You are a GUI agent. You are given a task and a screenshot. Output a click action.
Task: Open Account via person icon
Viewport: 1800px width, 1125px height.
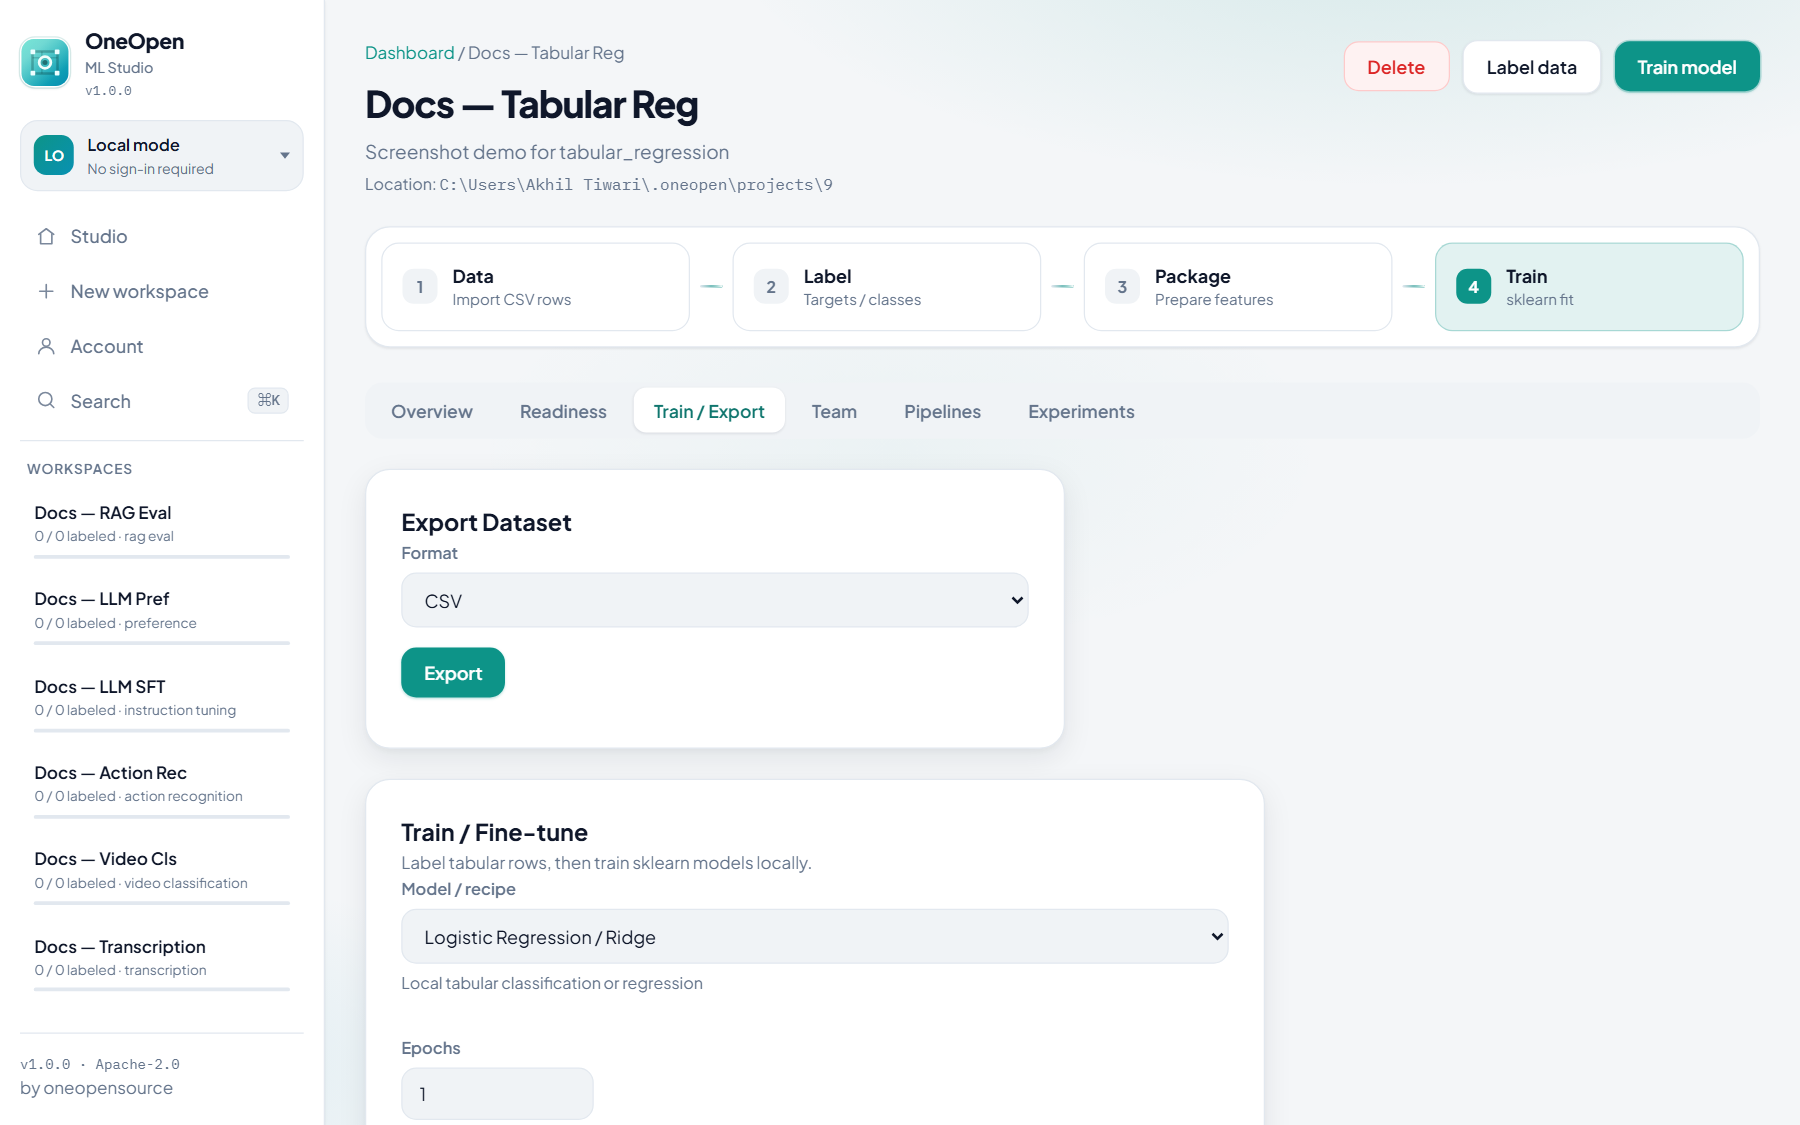(x=46, y=347)
